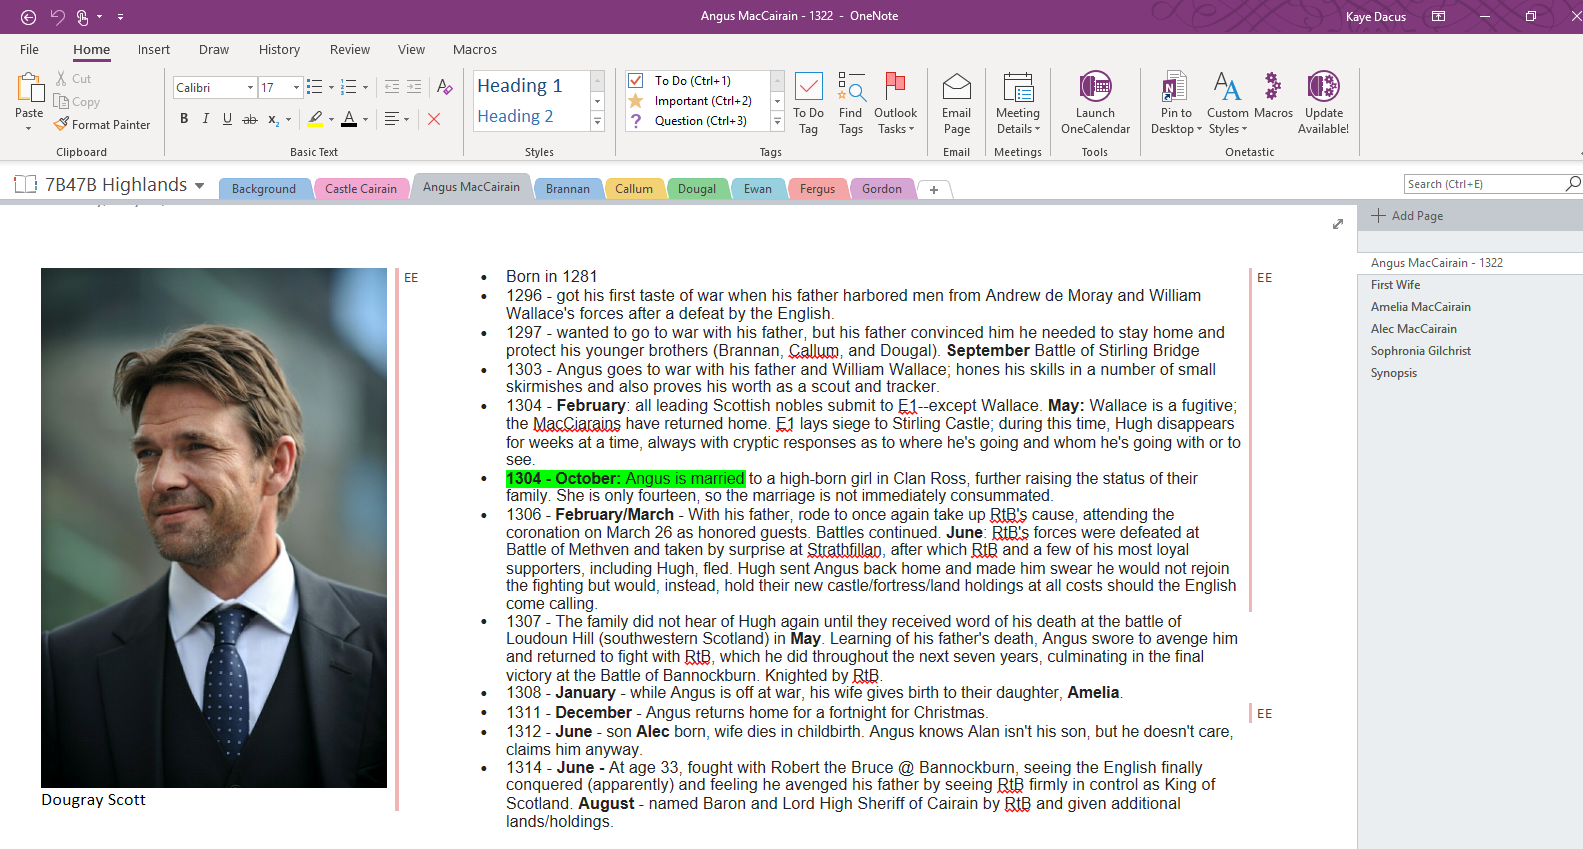Click the red X delete icon
This screenshot has height=849, width=1583.
point(434,119)
